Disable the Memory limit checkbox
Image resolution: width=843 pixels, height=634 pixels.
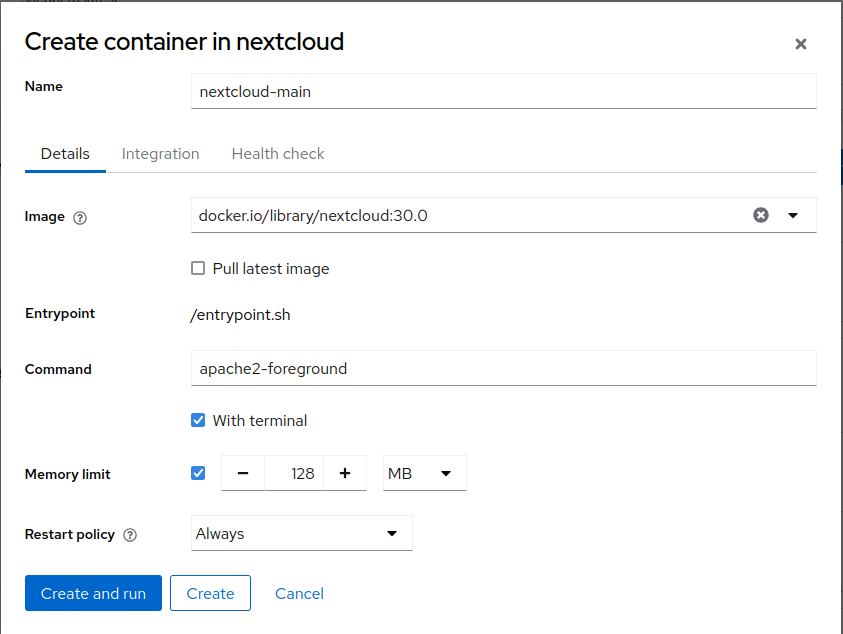tap(198, 473)
